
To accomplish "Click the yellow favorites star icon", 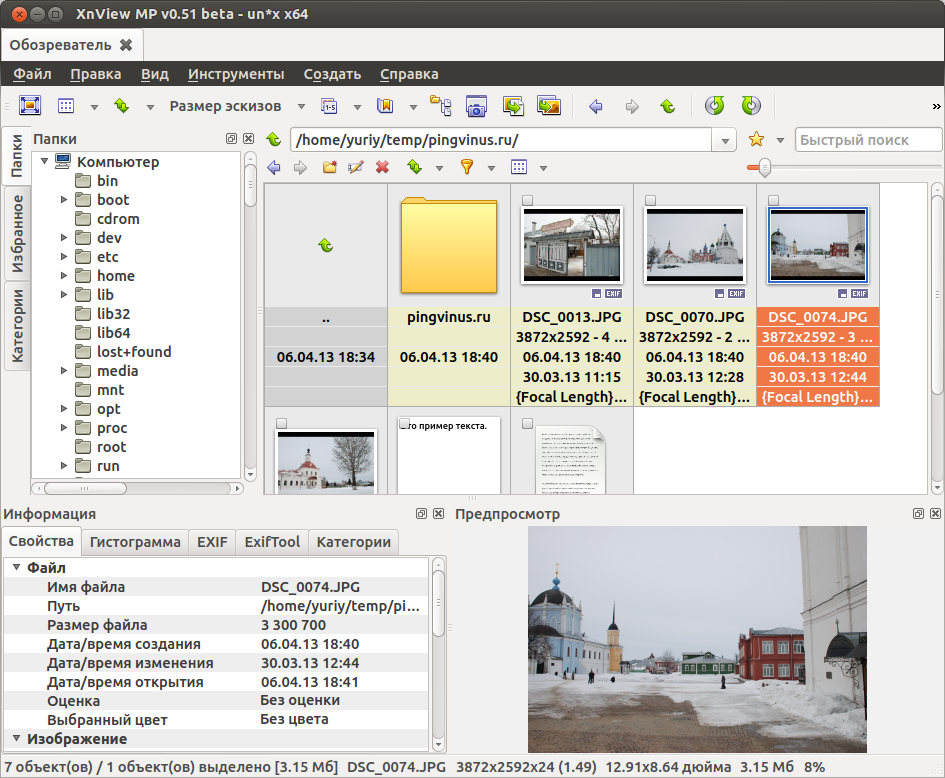I will [756, 140].
